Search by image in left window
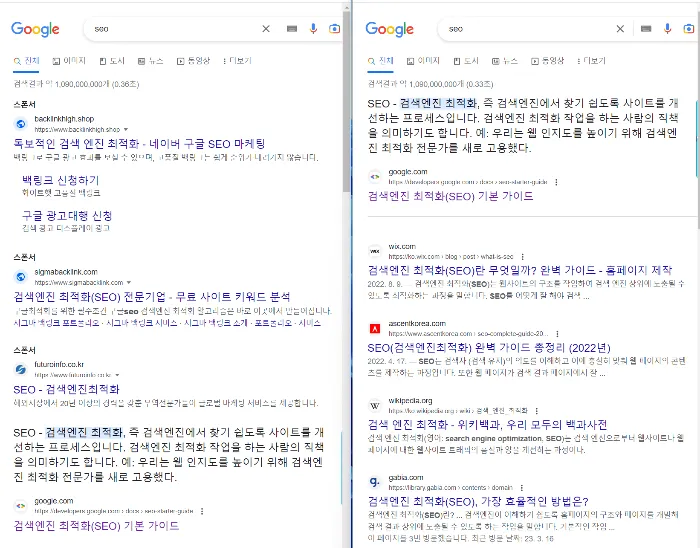The image size is (700, 548). tap(334, 29)
